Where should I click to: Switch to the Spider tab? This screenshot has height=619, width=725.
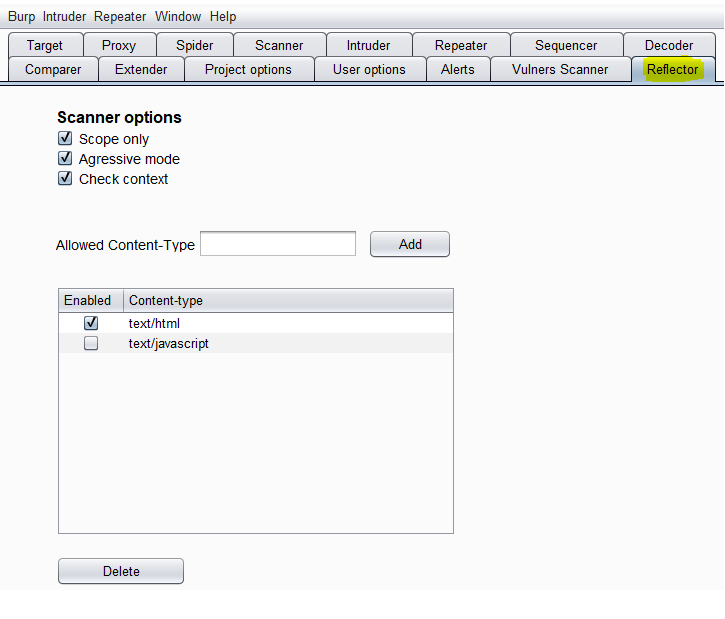tap(195, 45)
